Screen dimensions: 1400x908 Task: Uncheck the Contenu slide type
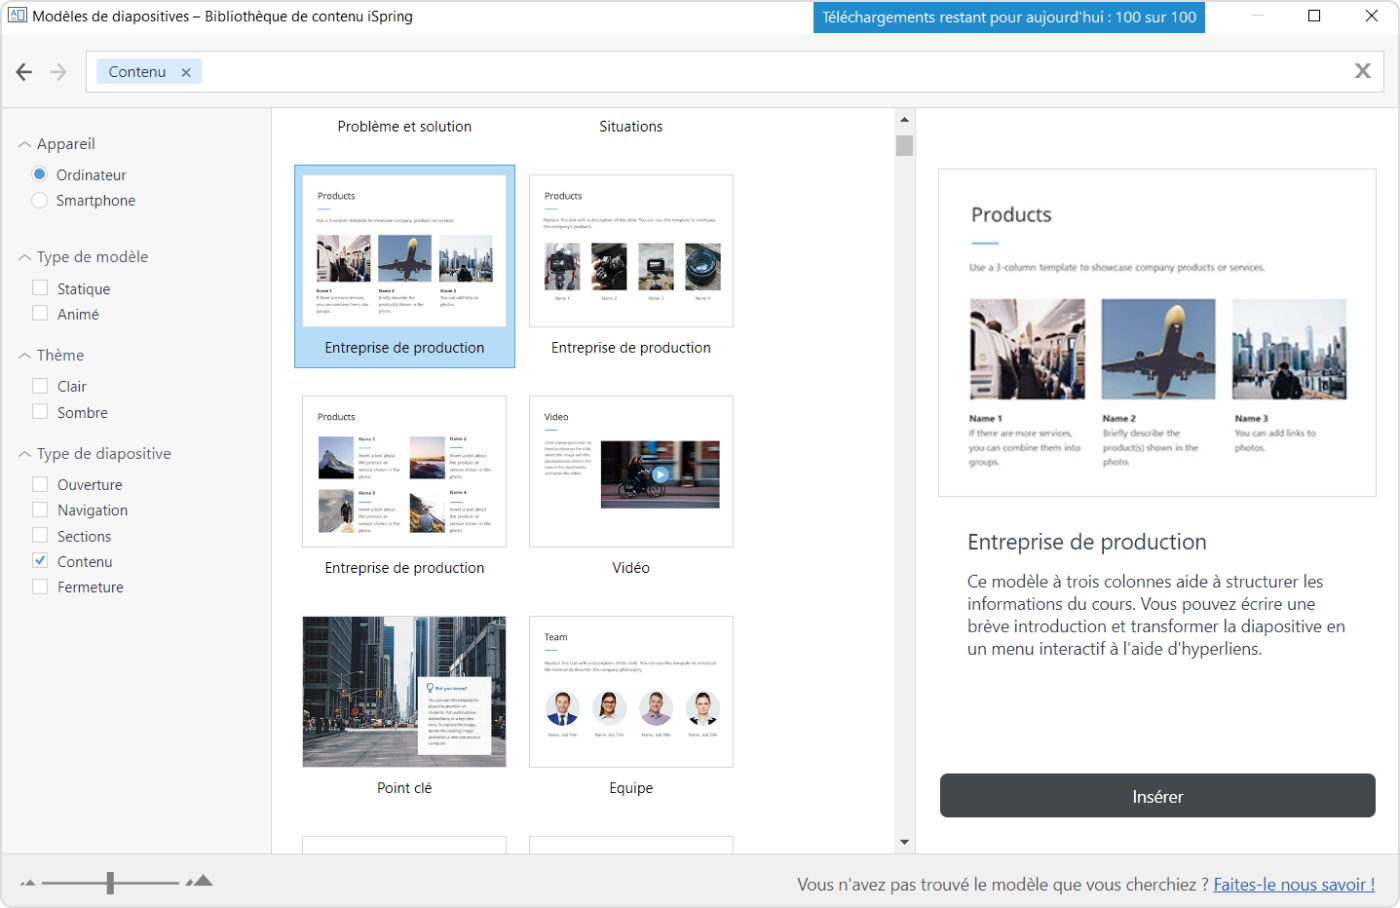(x=40, y=561)
